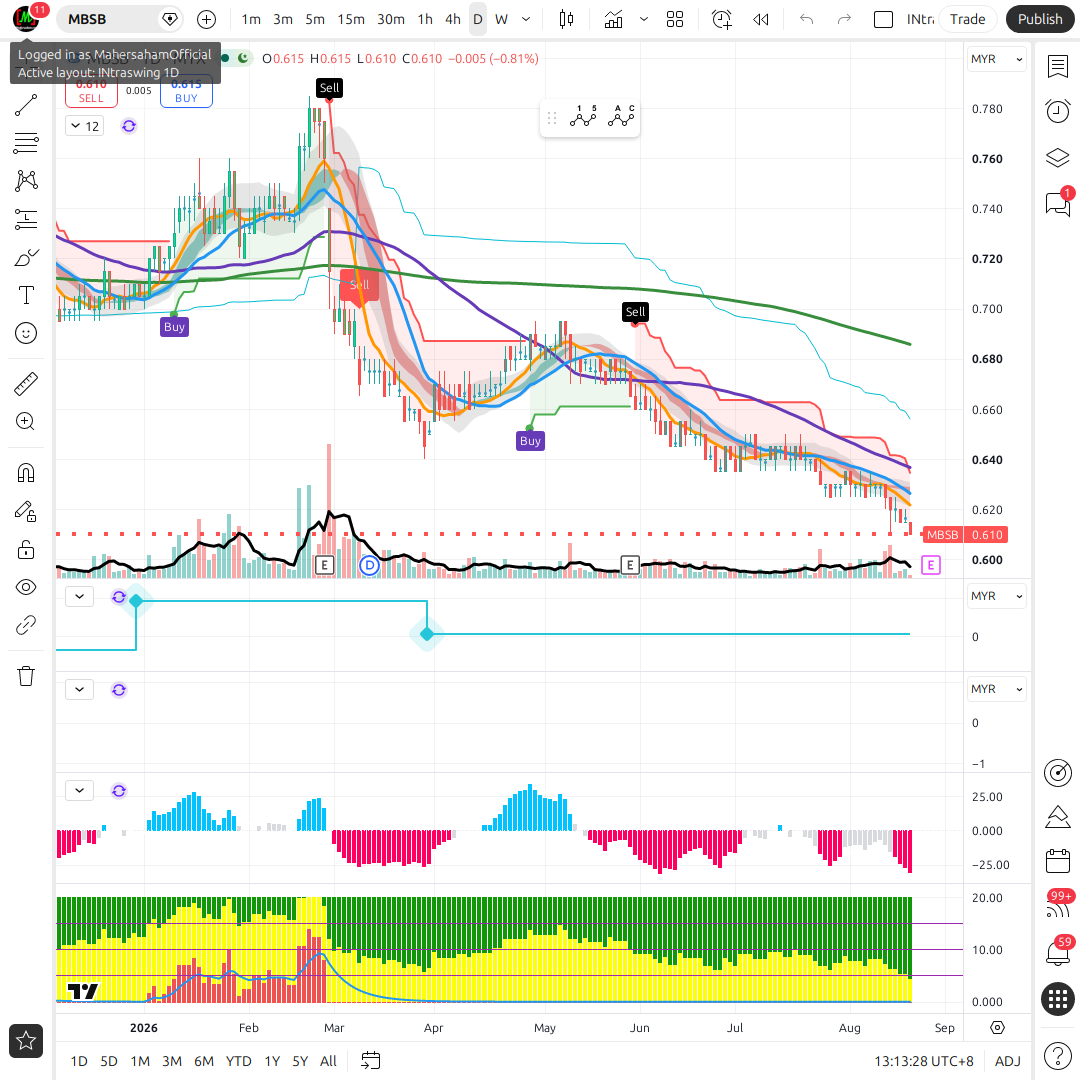Open the chats panel with notification

[x=1057, y=203]
